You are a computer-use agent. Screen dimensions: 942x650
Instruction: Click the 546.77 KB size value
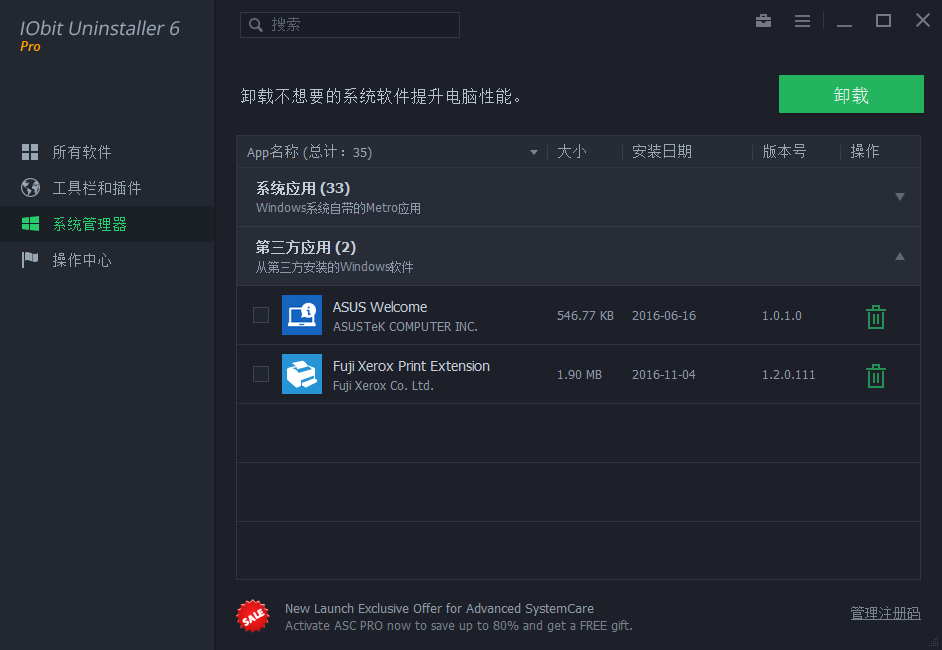(x=585, y=315)
